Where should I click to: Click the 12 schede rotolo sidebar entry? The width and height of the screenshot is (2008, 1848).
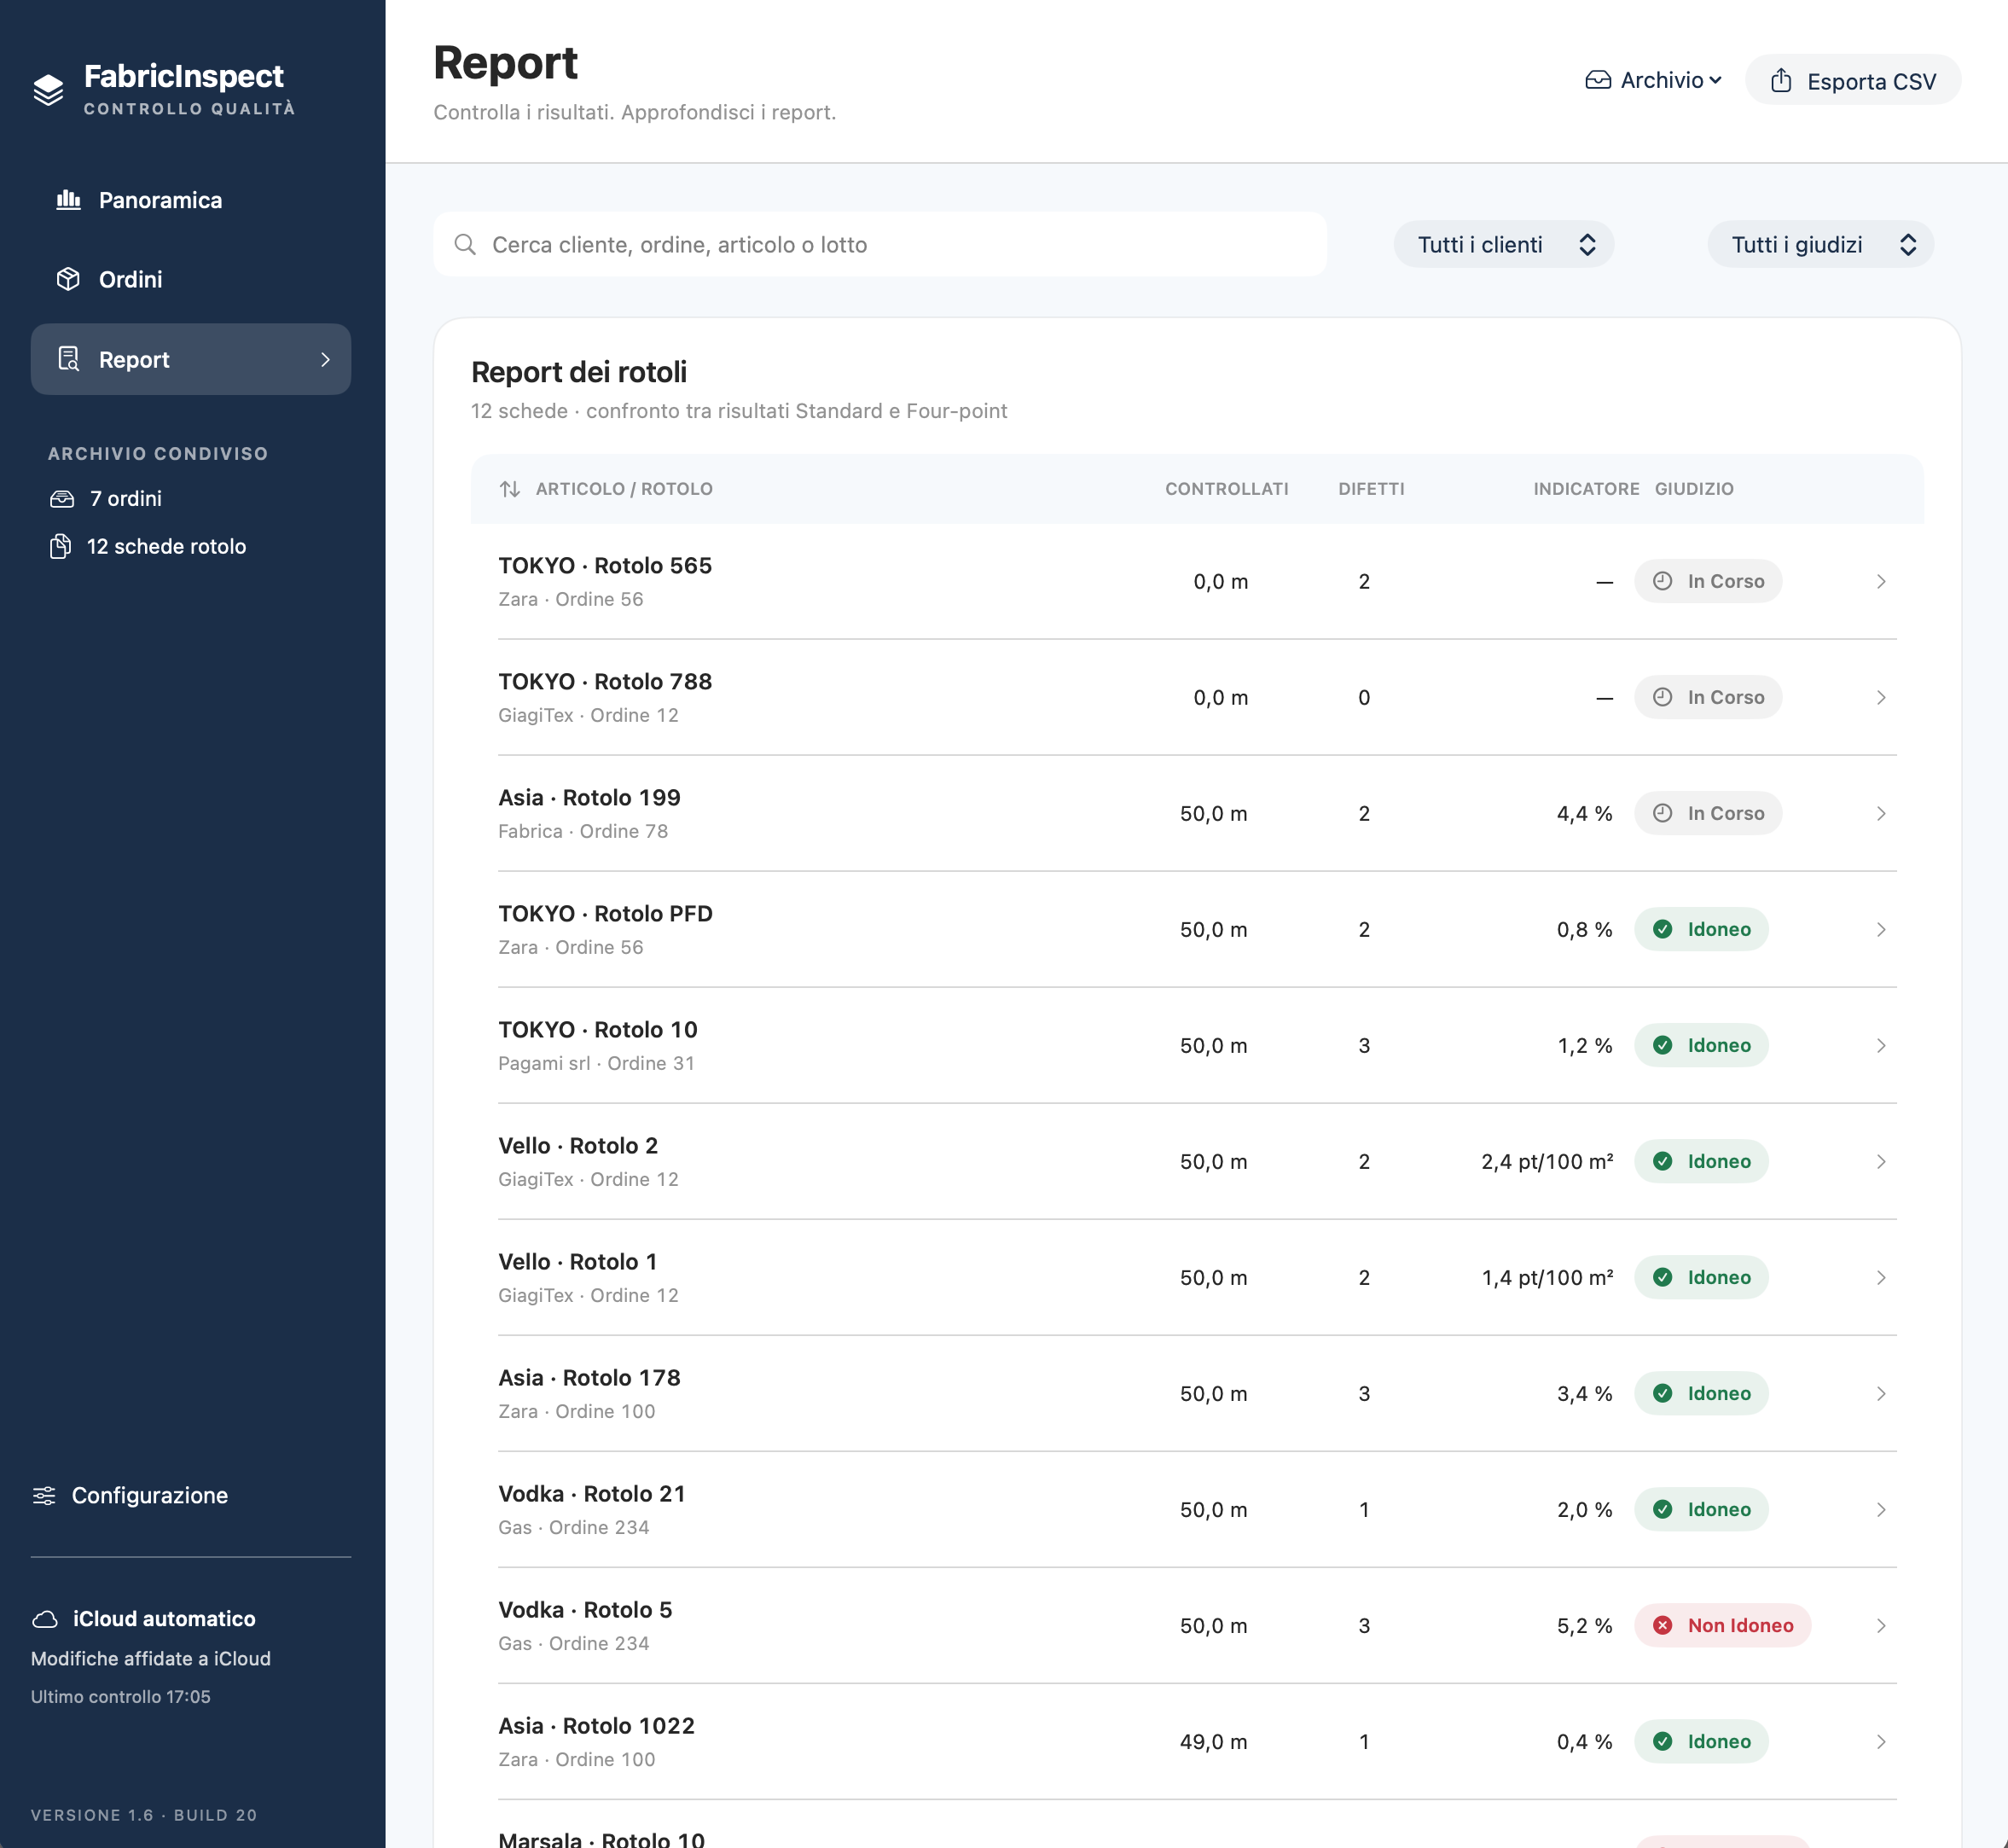coord(148,547)
